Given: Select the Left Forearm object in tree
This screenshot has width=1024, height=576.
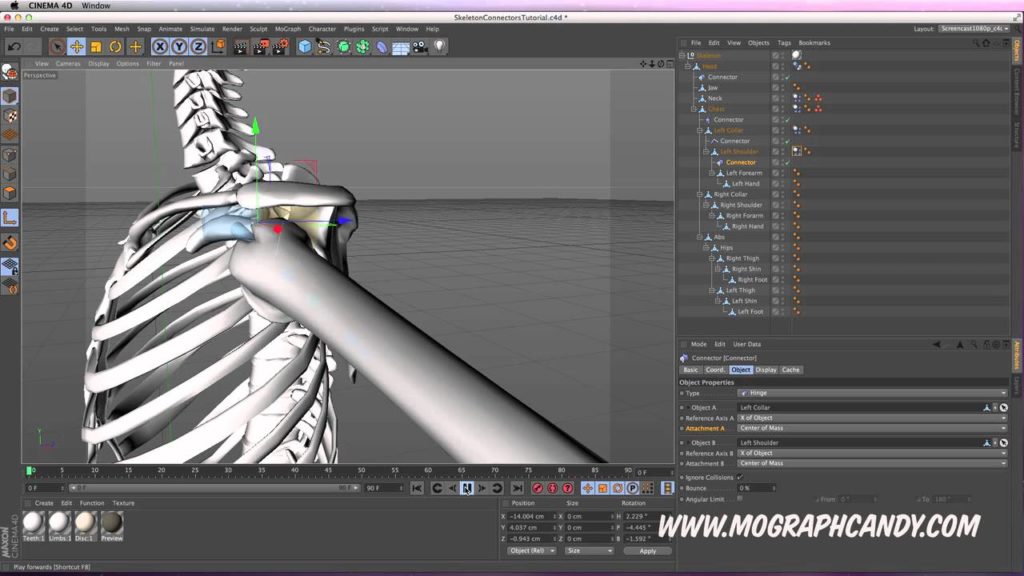Looking at the screenshot, I should (744, 173).
